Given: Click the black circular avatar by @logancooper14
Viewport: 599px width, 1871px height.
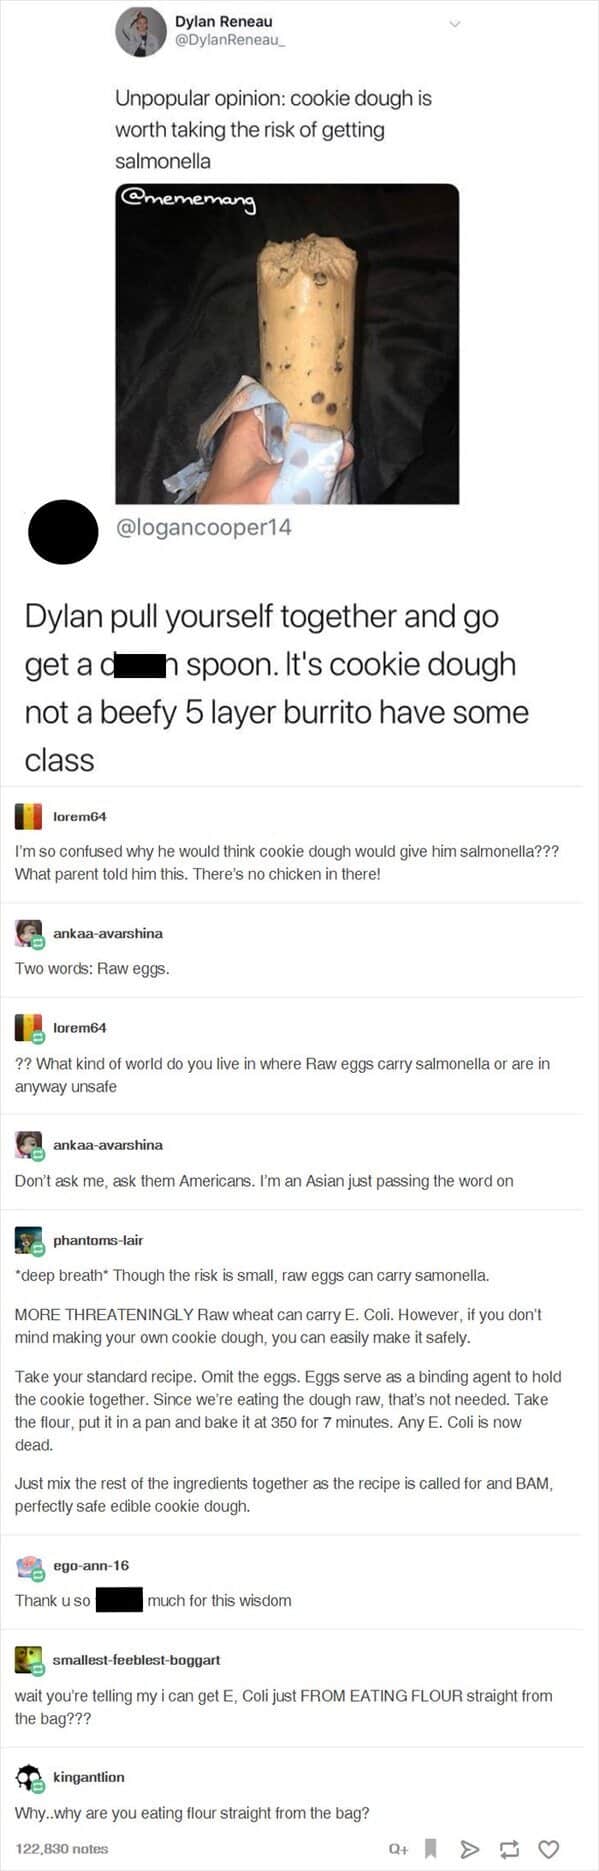Looking at the screenshot, I should 63,532.
